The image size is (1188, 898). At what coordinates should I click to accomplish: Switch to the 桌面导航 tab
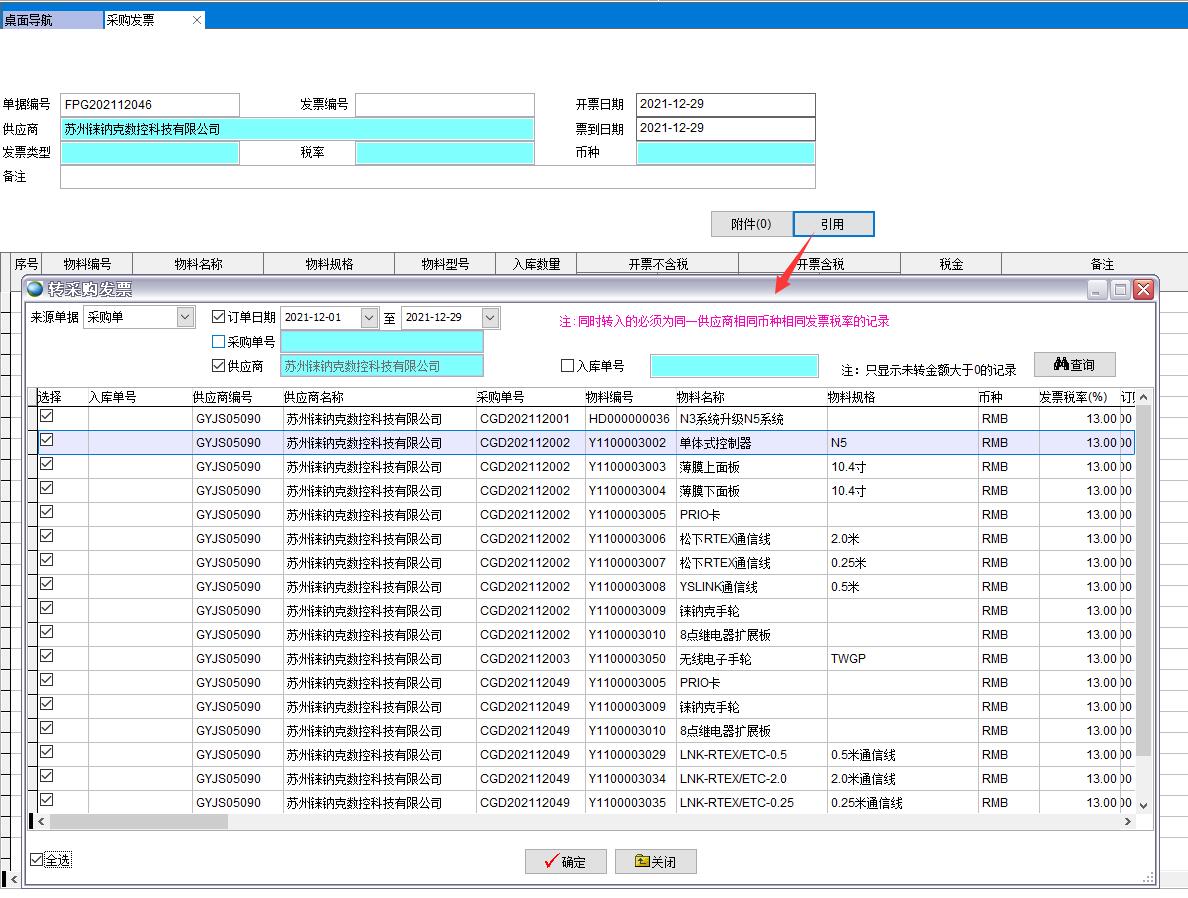pos(50,20)
